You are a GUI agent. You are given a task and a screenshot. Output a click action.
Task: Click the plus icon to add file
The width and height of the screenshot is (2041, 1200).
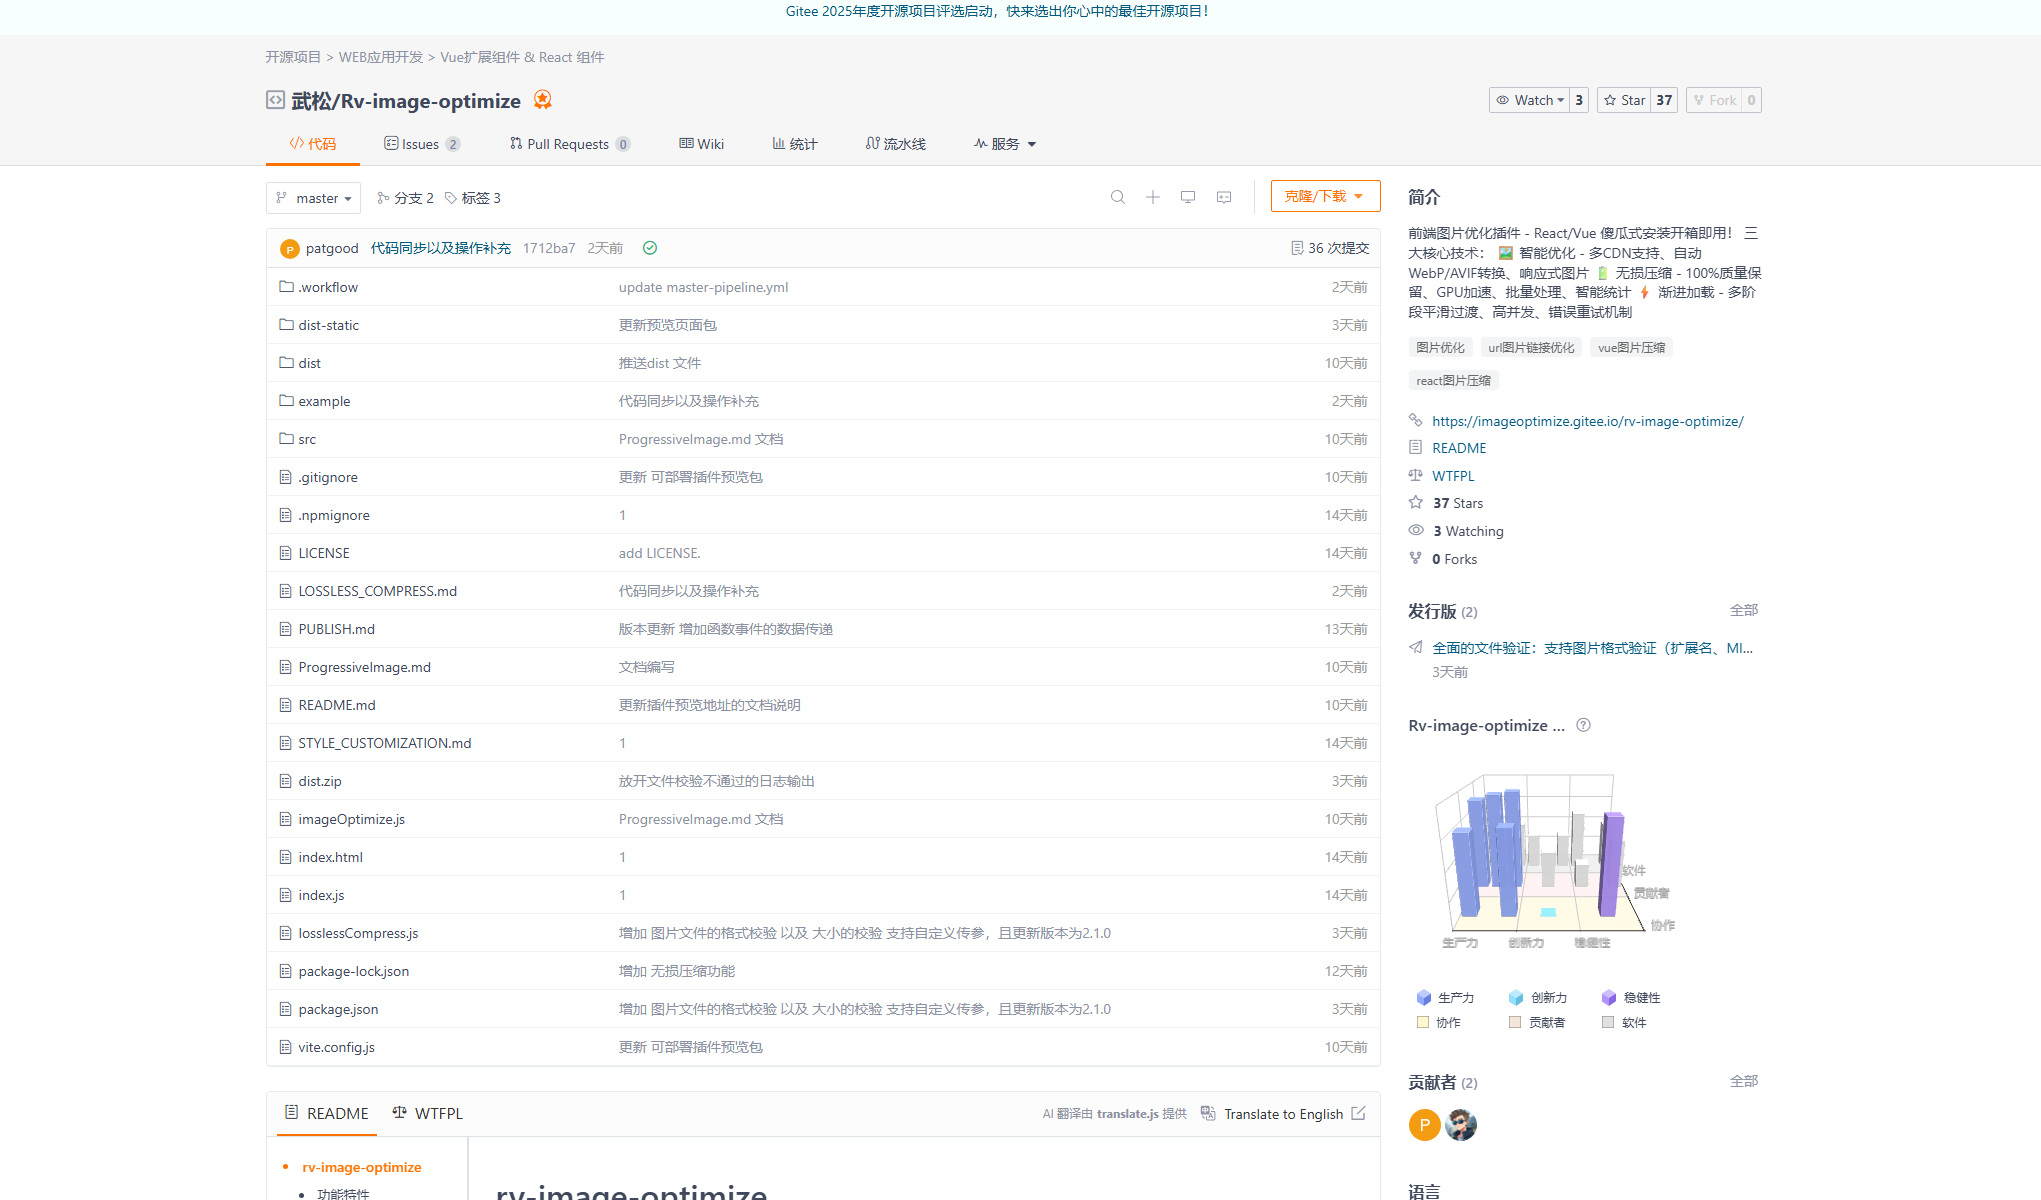[1153, 197]
